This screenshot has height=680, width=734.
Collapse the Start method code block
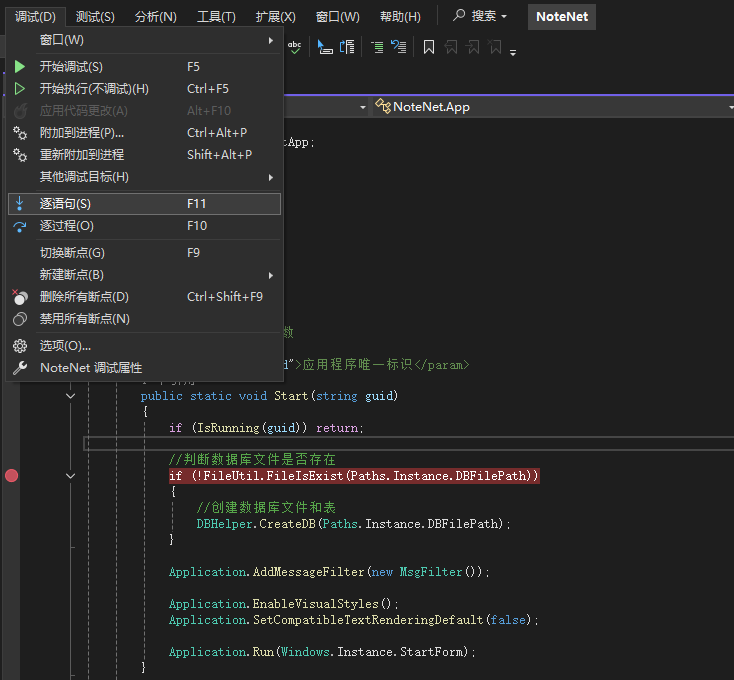[70, 396]
